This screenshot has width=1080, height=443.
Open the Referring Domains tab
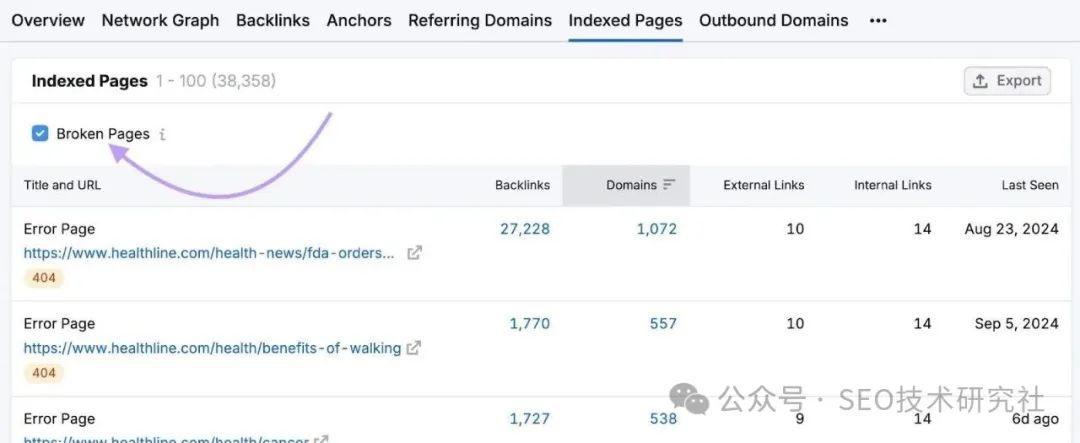(480, 20)
